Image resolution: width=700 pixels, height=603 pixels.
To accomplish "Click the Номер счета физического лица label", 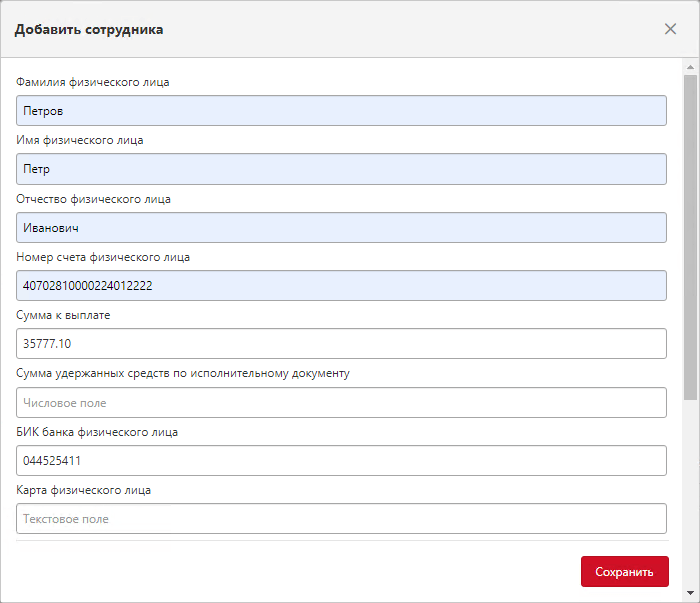I will [x=103, y=257].
